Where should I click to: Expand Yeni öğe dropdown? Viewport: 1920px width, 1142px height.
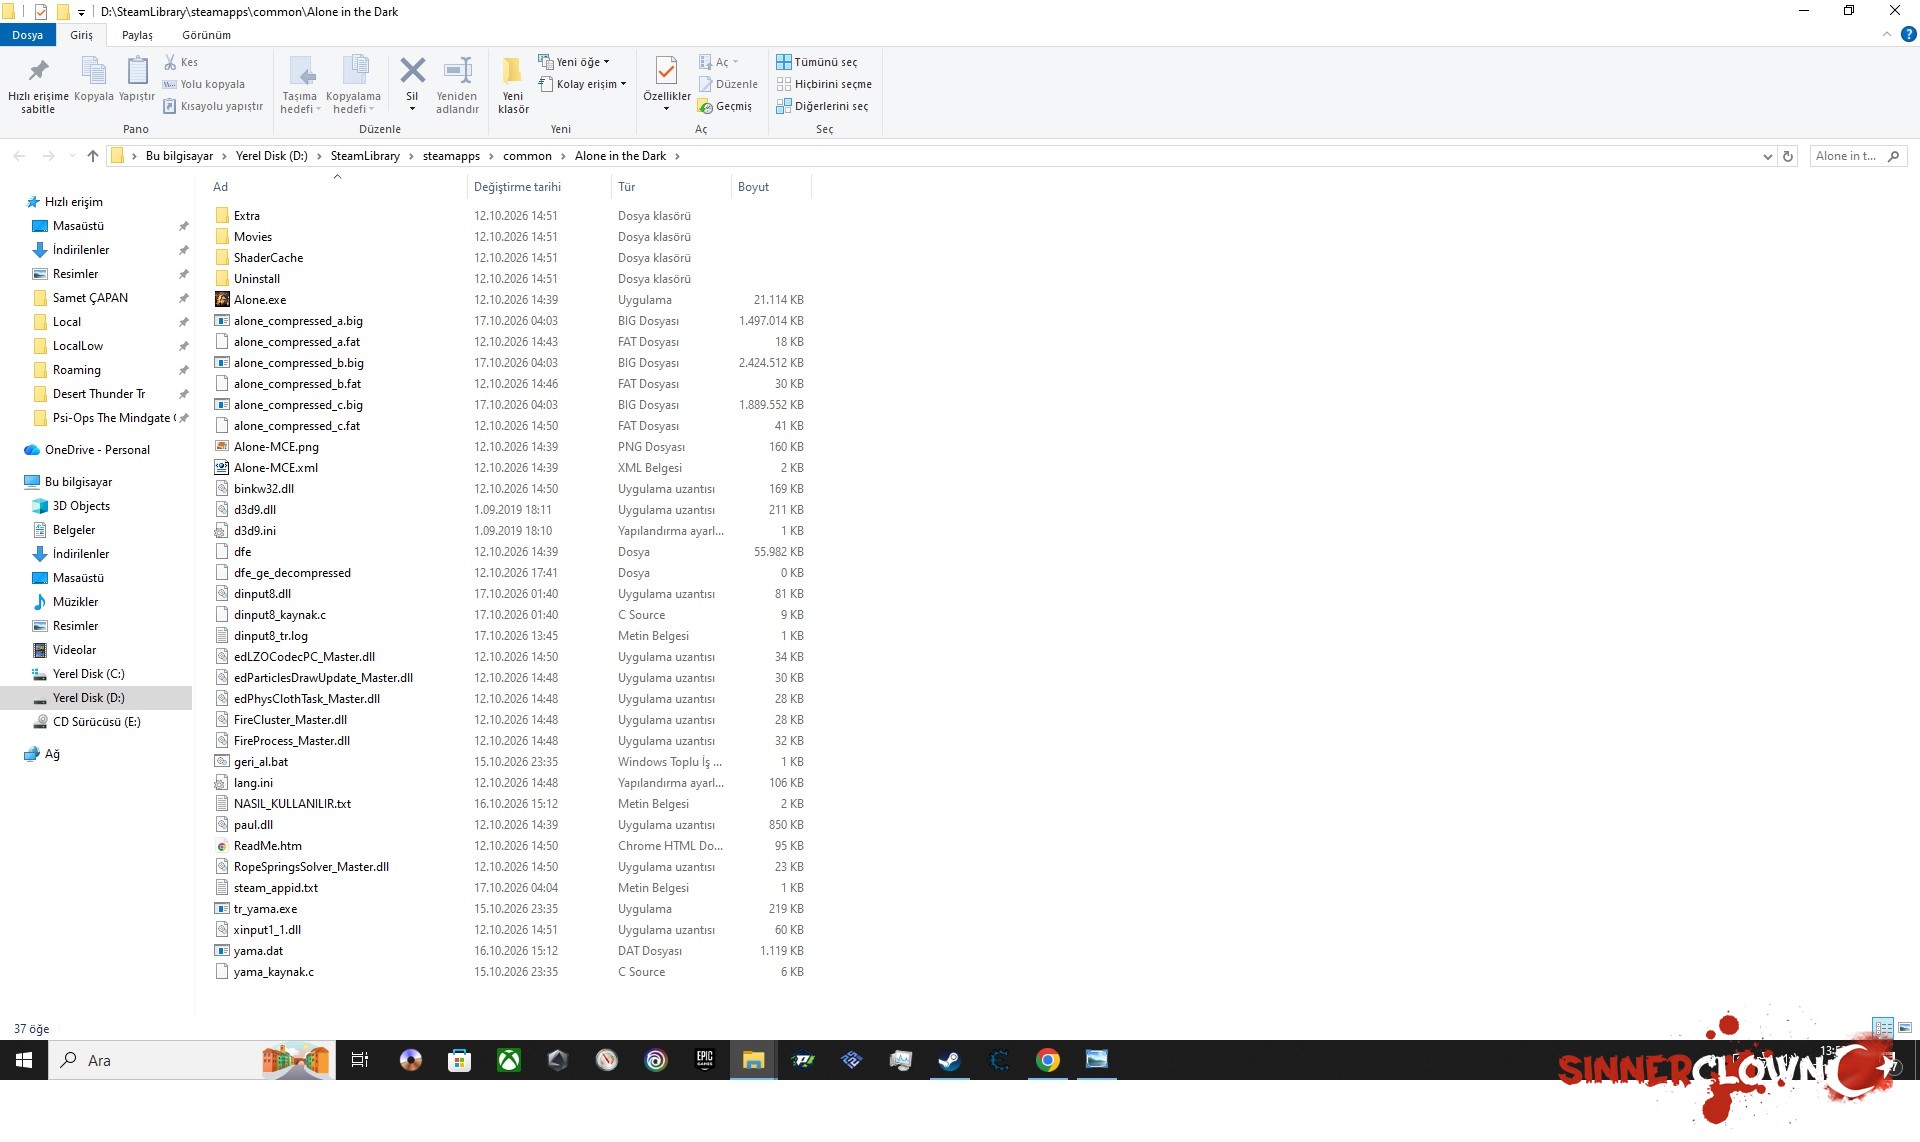[x=574, y=62]
